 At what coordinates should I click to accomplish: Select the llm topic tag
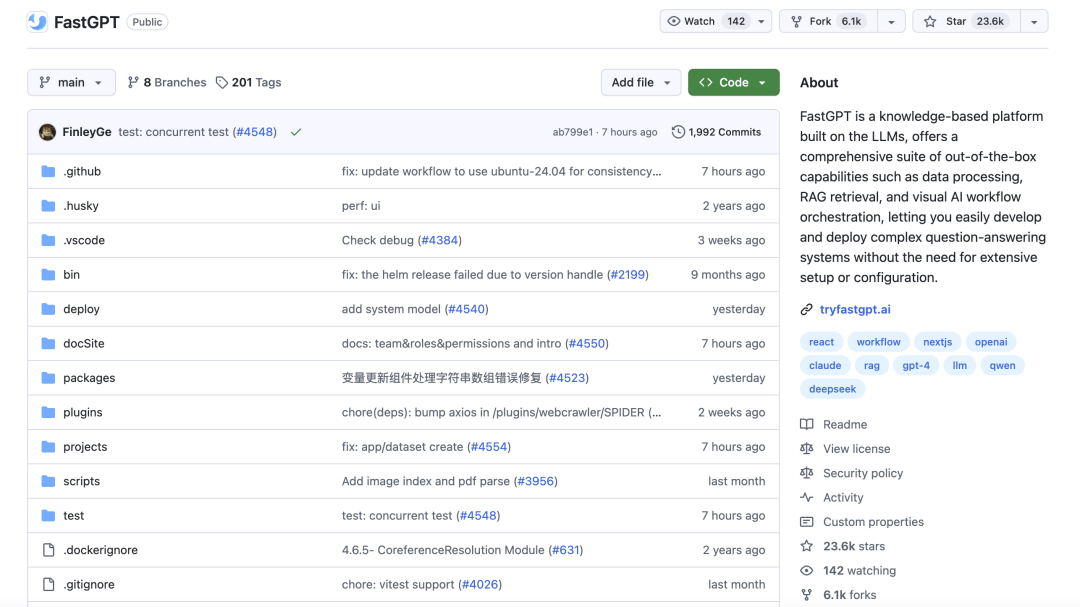tap(959, 365)
